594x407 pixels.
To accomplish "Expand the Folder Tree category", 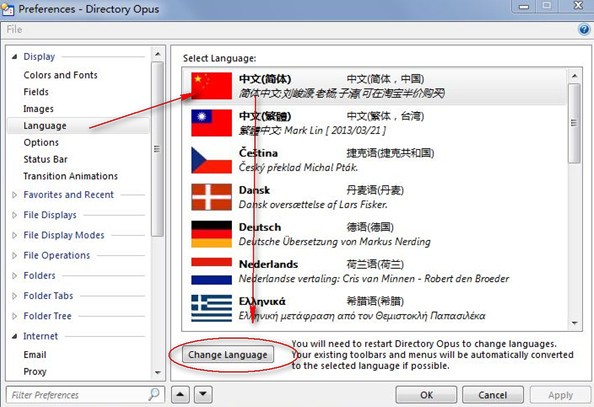I will click(x=14, y=316).
